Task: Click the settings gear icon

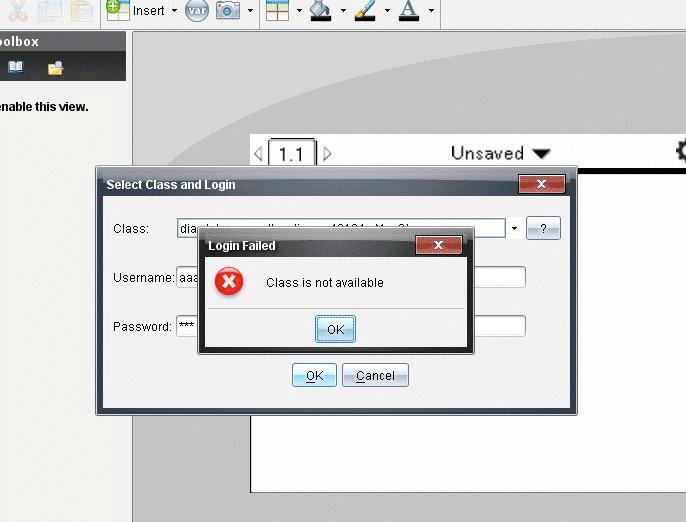Action: point(681,151)
